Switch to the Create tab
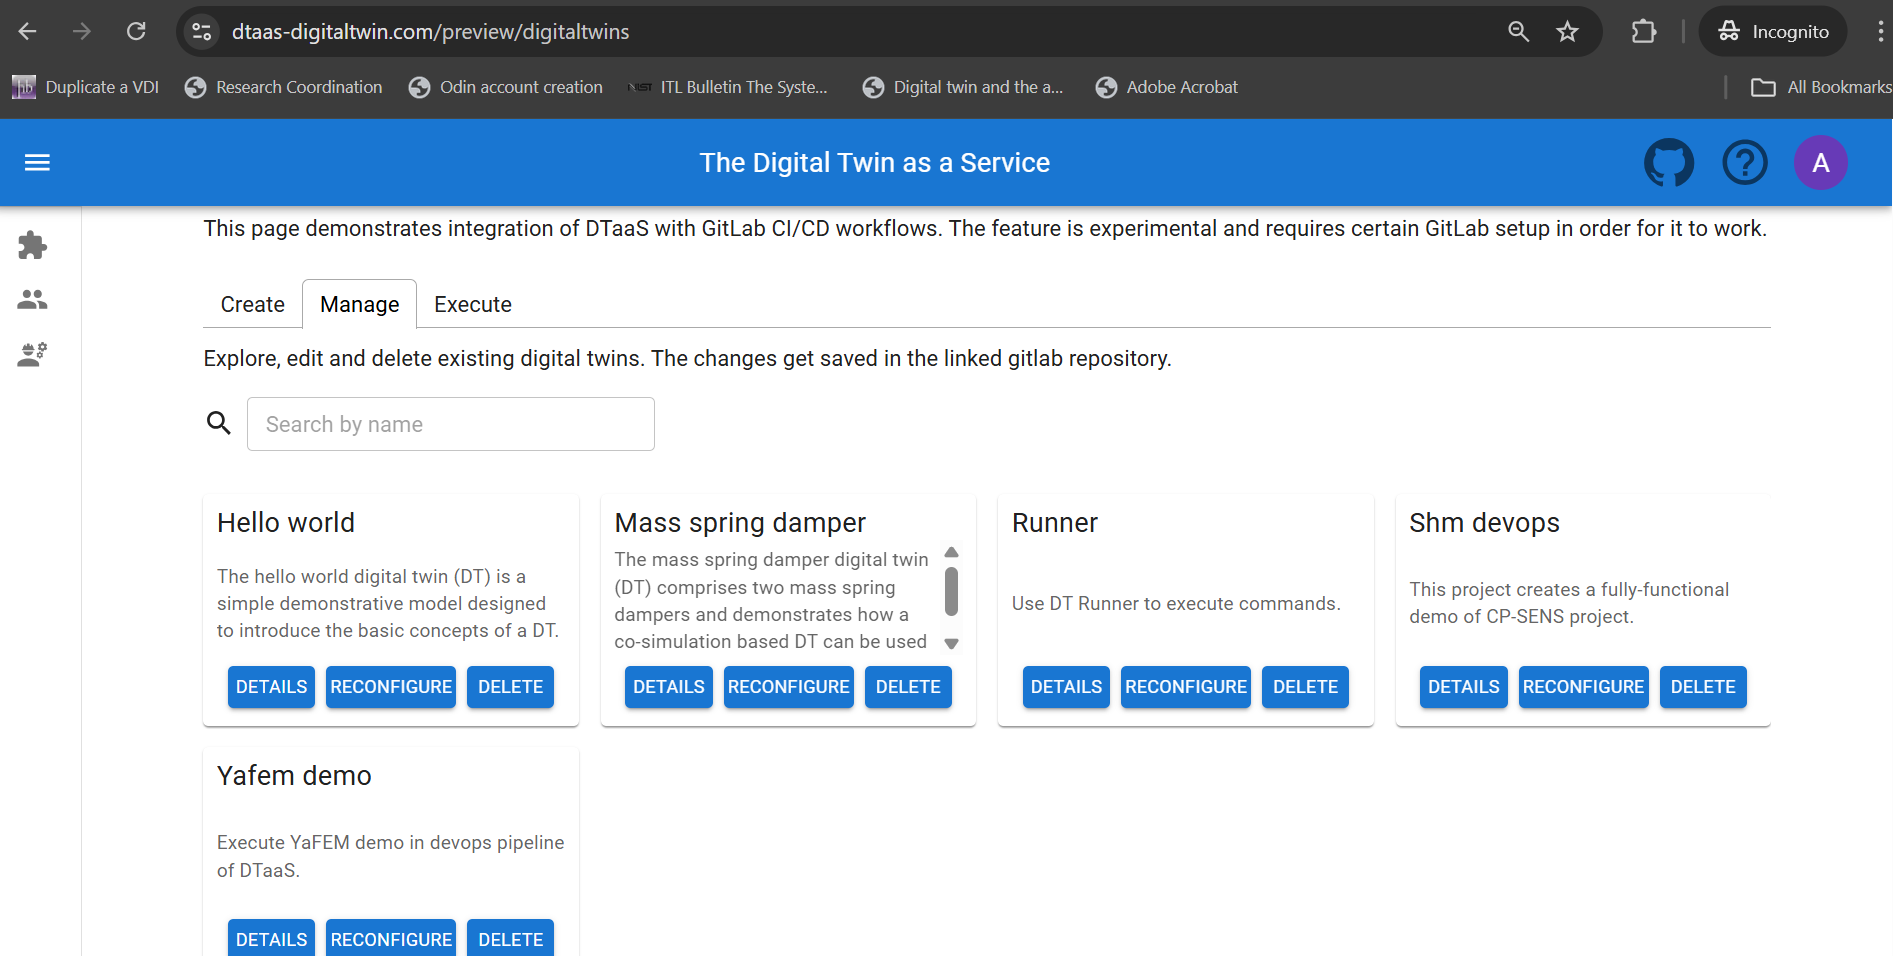 tap(251, 304)
